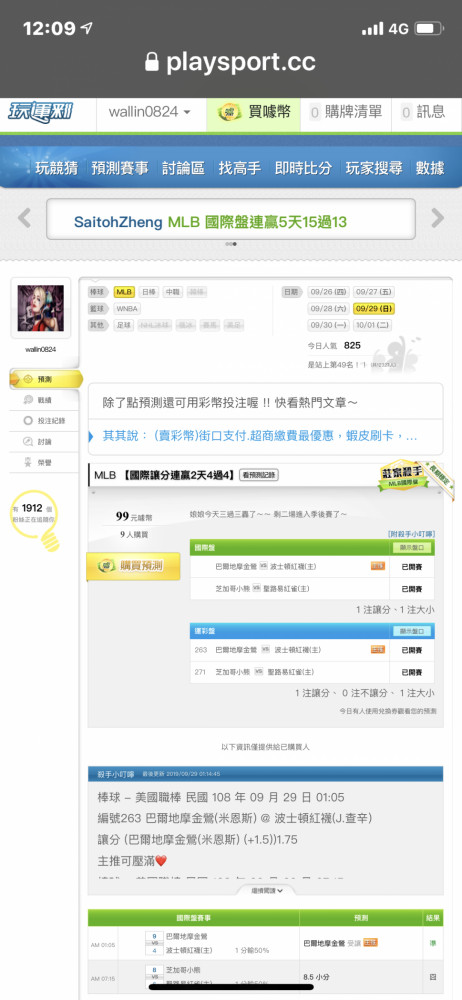Open 討論 sidebar item
This screenshot has height=1000, width=462.
coord(44,441)
